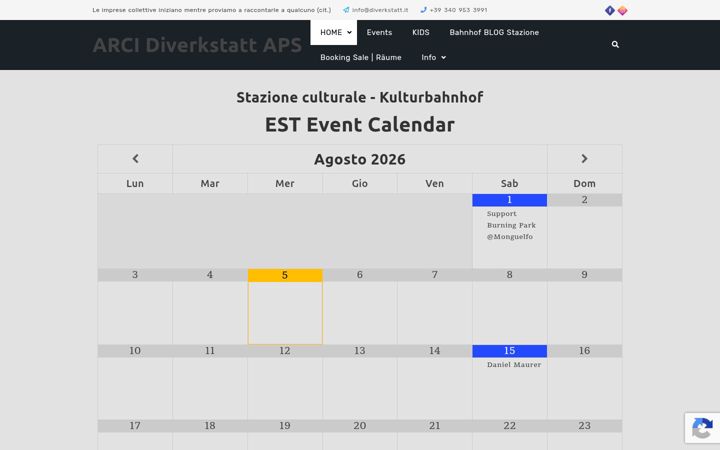Select day 6 in calendar

point(360,275)
